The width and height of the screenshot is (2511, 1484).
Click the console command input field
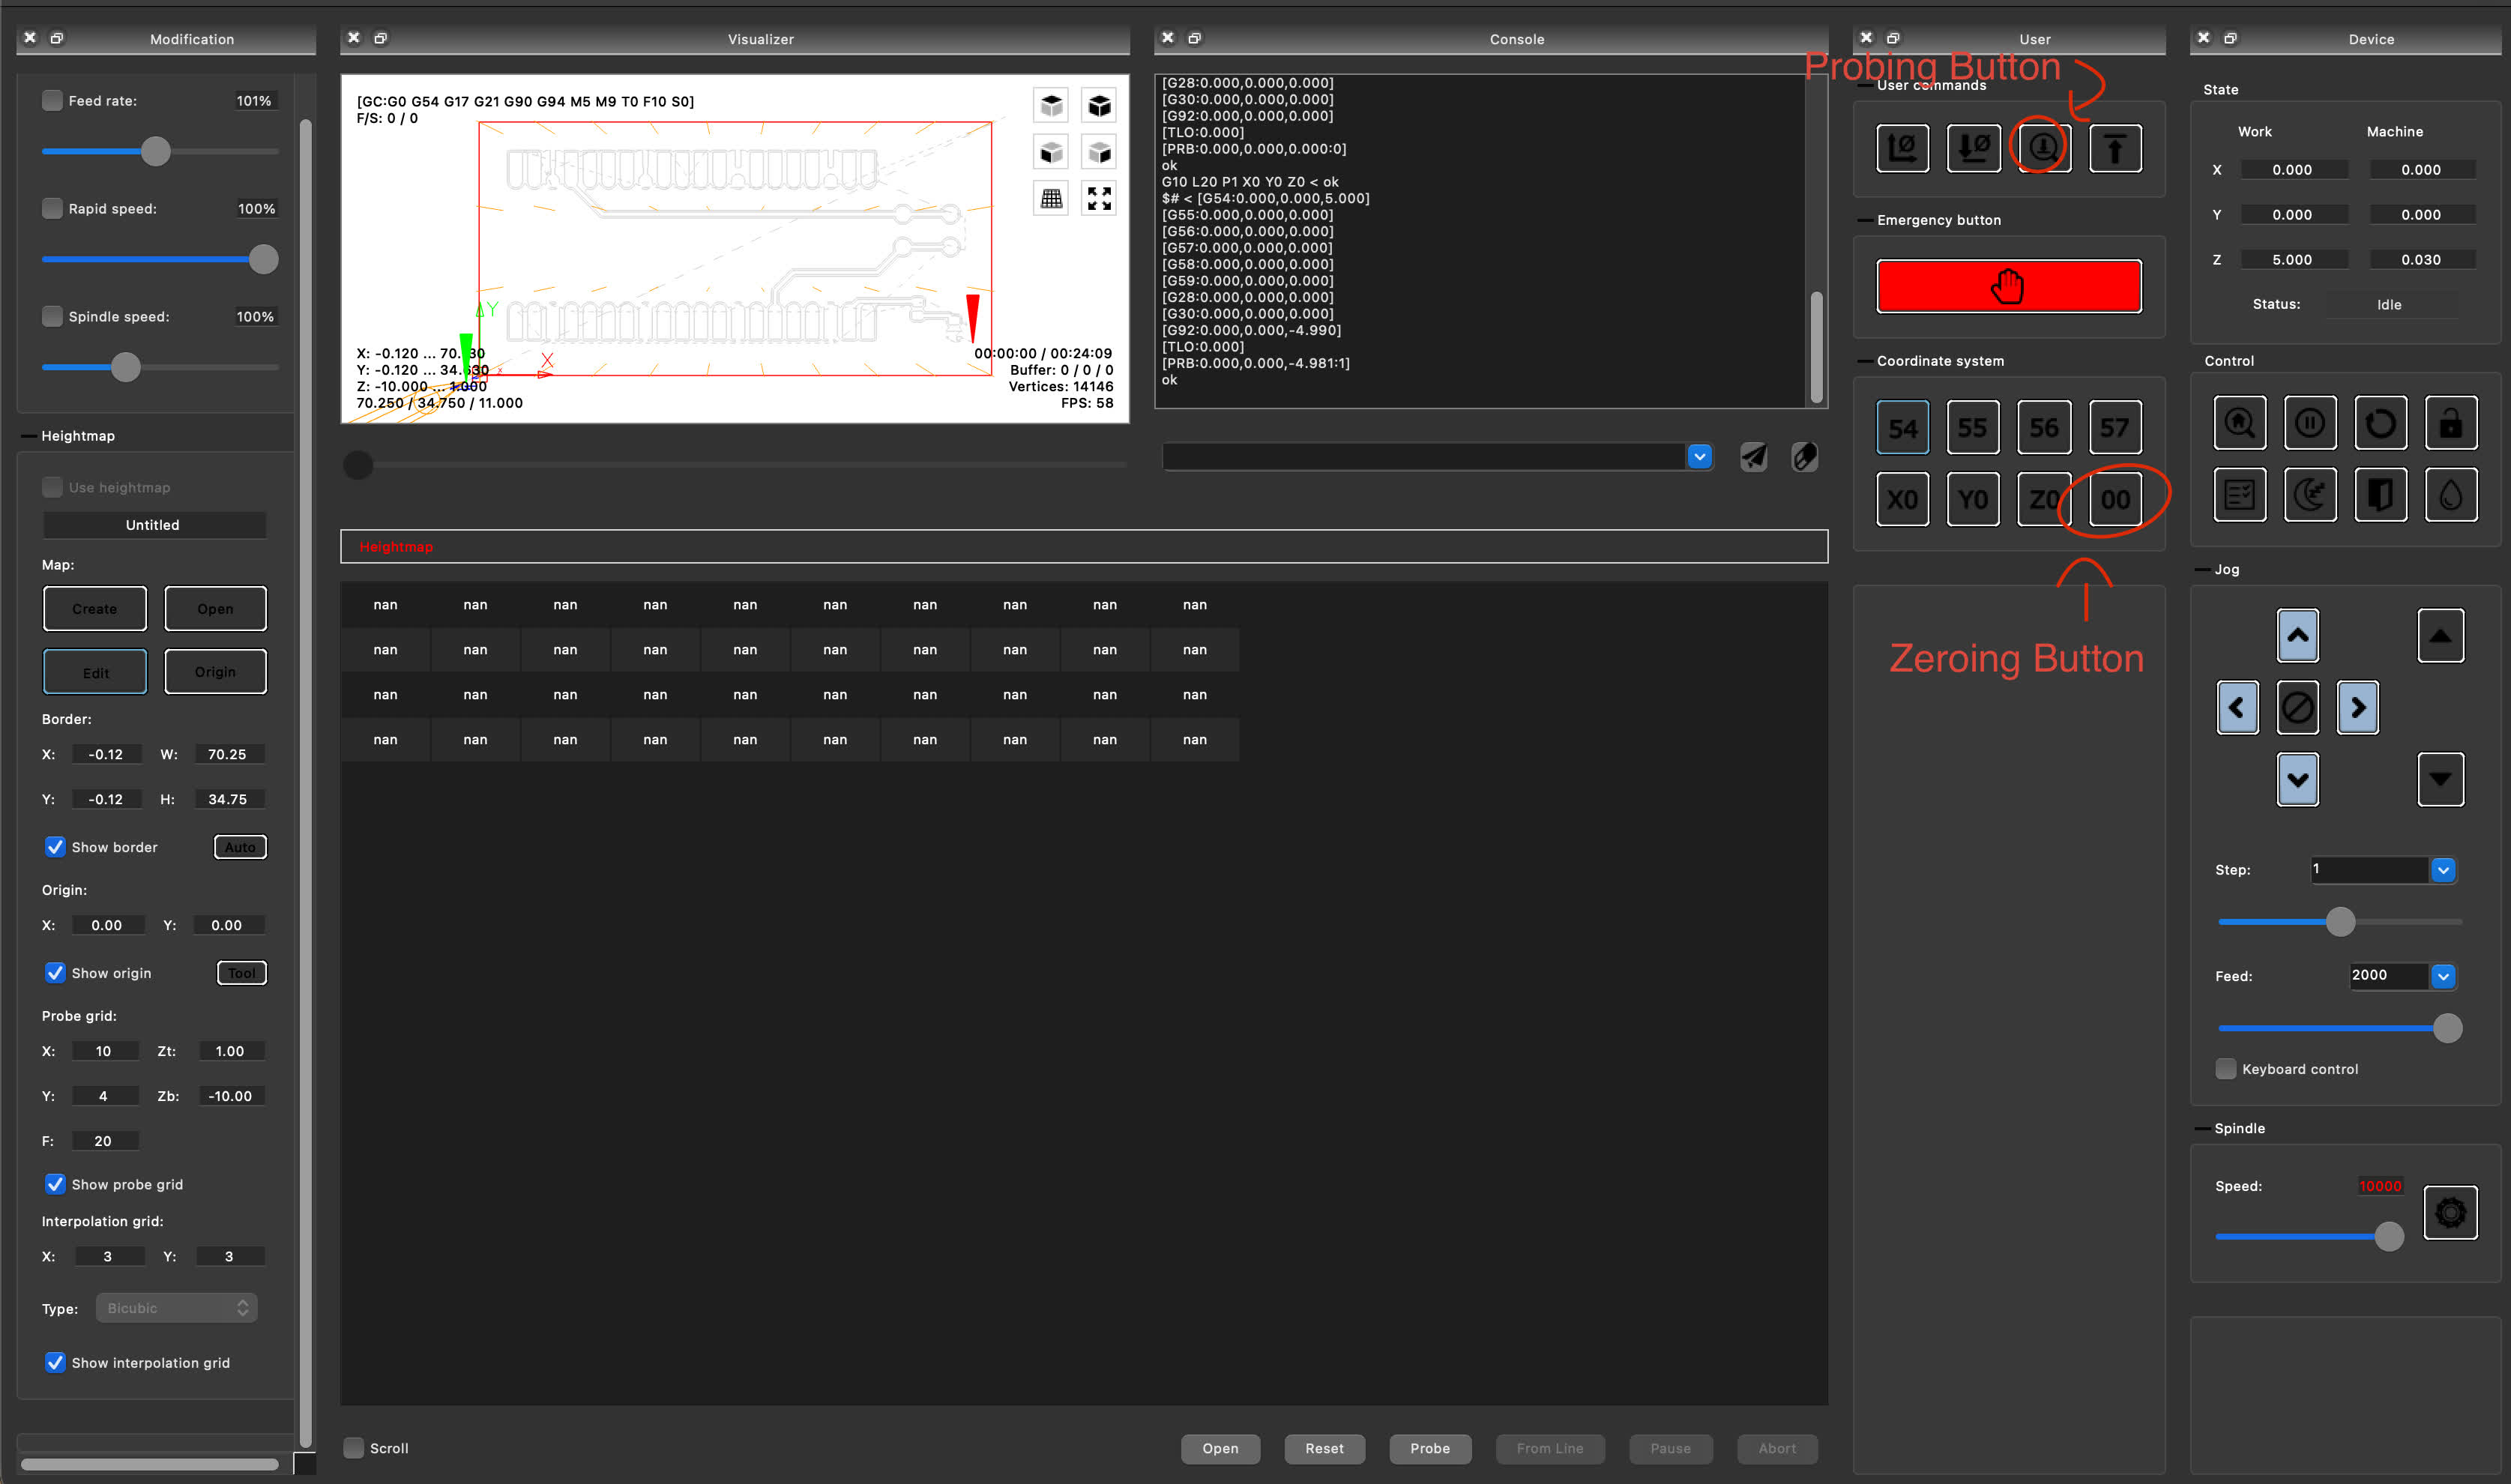coord(1423,457)
